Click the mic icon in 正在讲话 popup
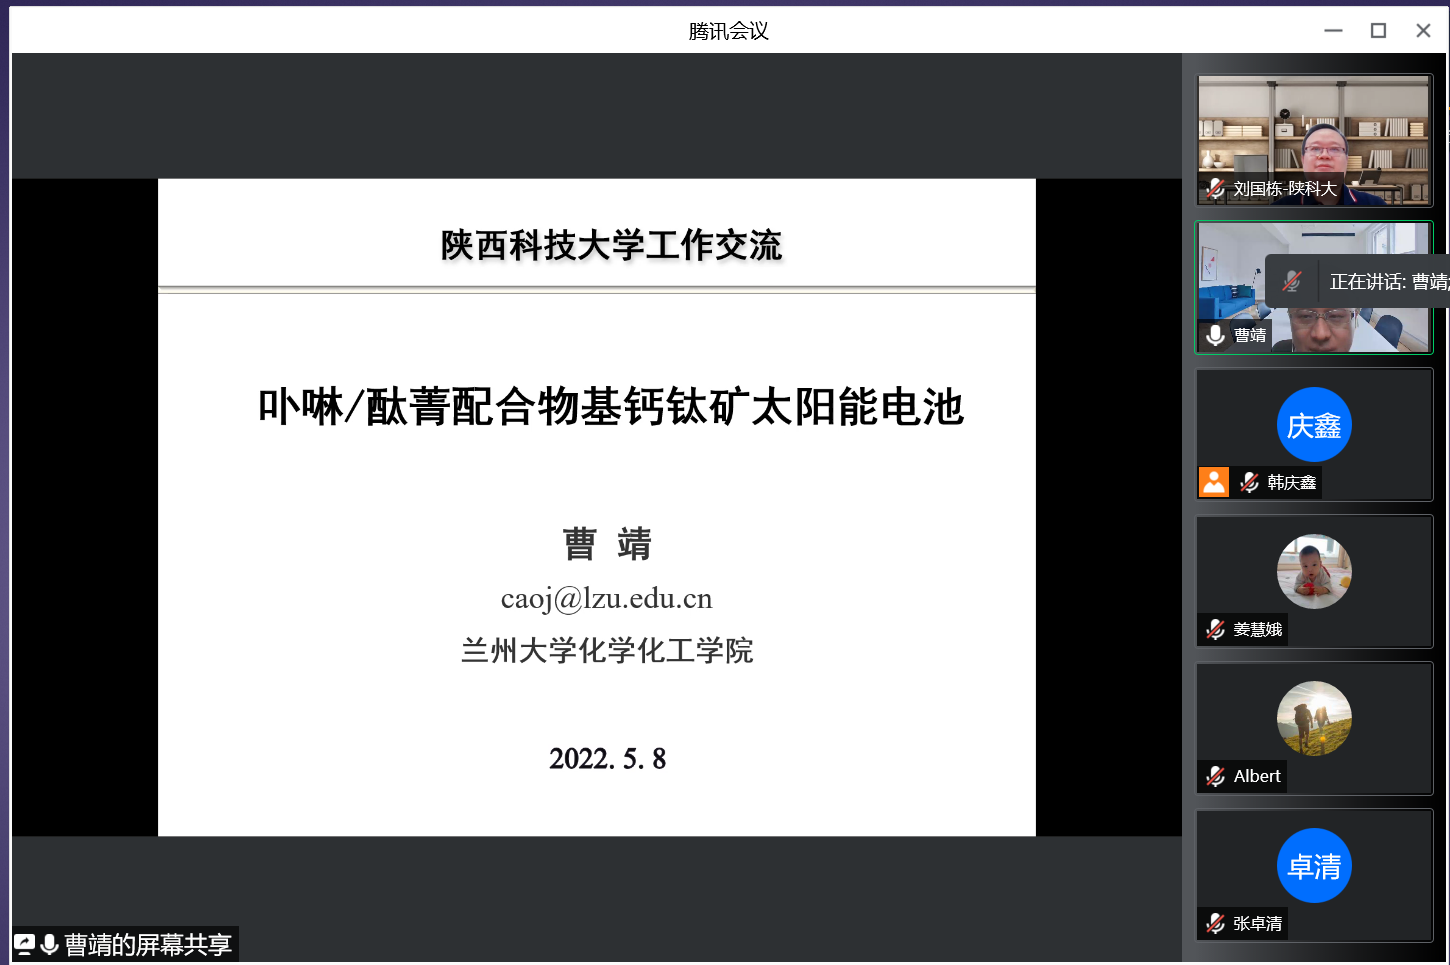Screen dimensions: 1450x965 [x=1292, y=282]
